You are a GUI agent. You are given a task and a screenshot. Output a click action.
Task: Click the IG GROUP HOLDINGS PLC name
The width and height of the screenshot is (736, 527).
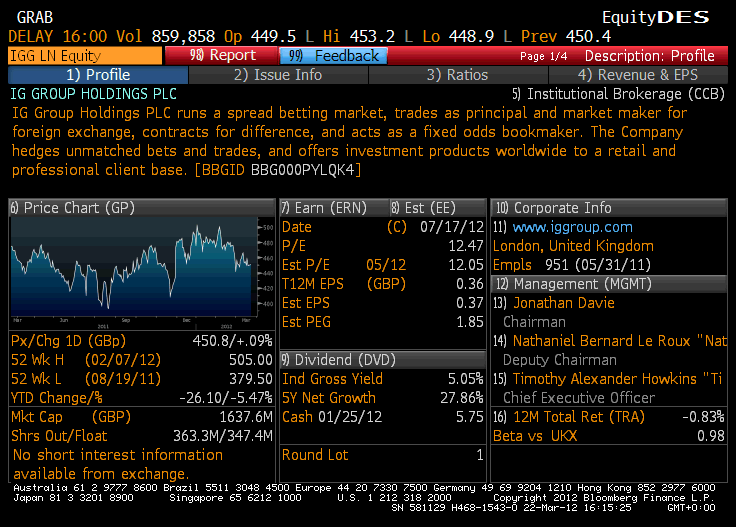point(93,94)
